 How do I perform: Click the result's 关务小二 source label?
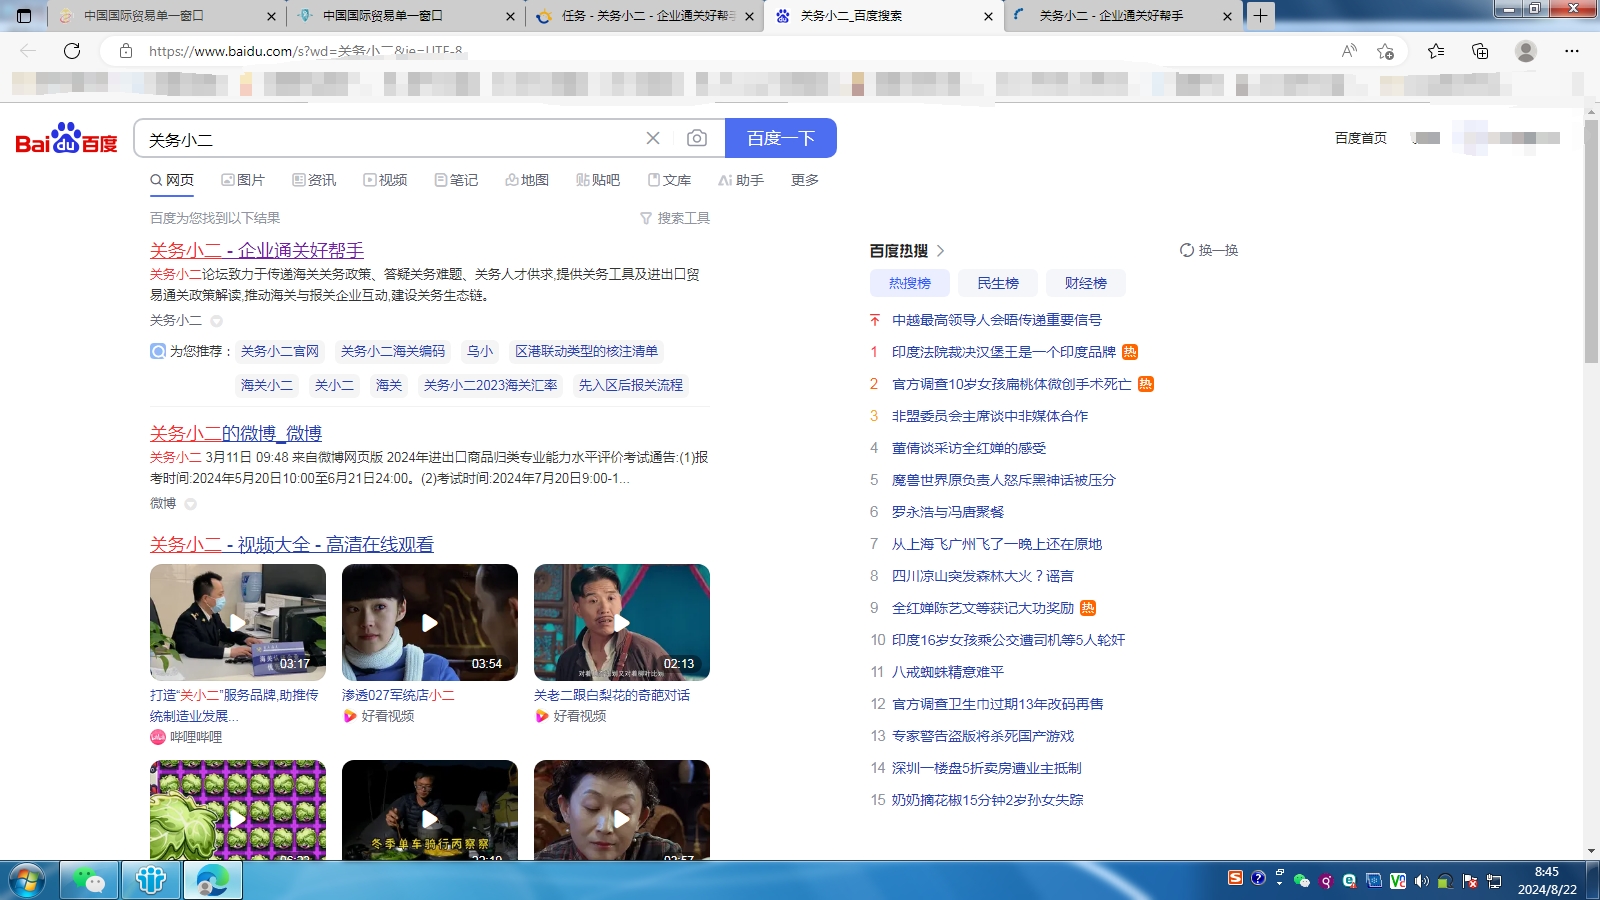tap(176, 320)
